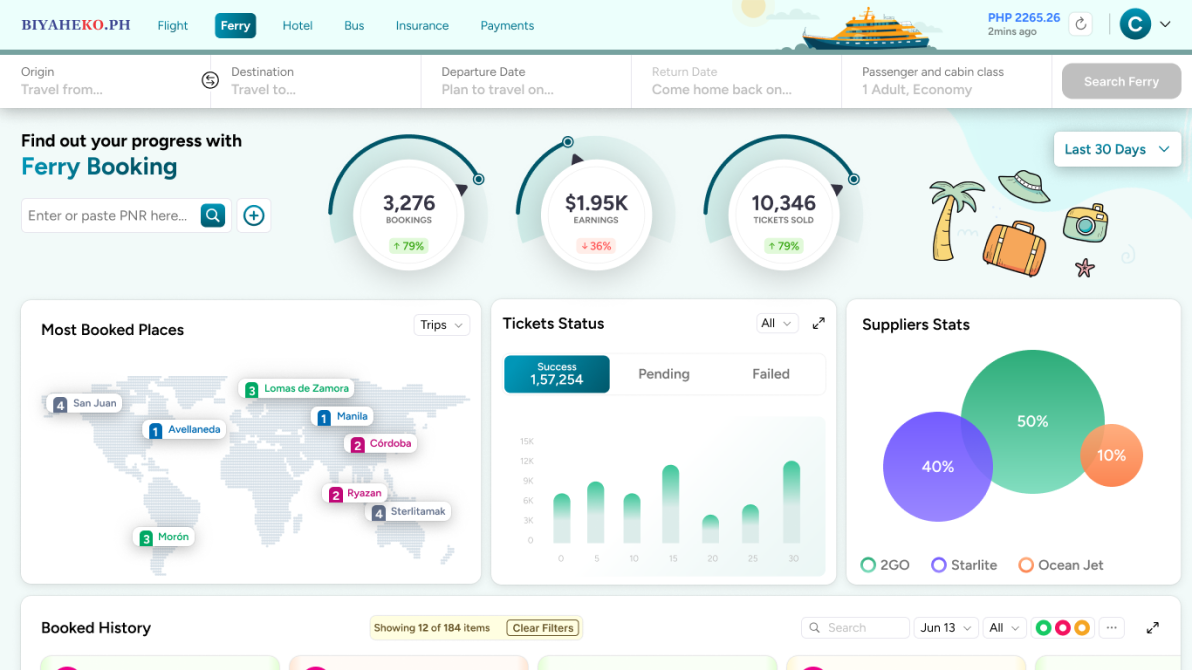Image resolution: width=1192 pixels, height=670 pixels.
Task: Click the Clear Filters button
Action: (543, 628)
